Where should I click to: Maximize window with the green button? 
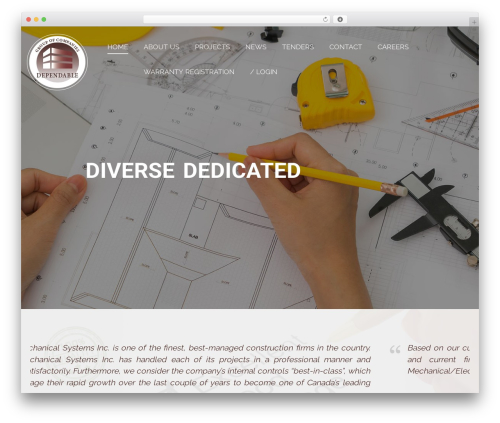click(44, 19)
